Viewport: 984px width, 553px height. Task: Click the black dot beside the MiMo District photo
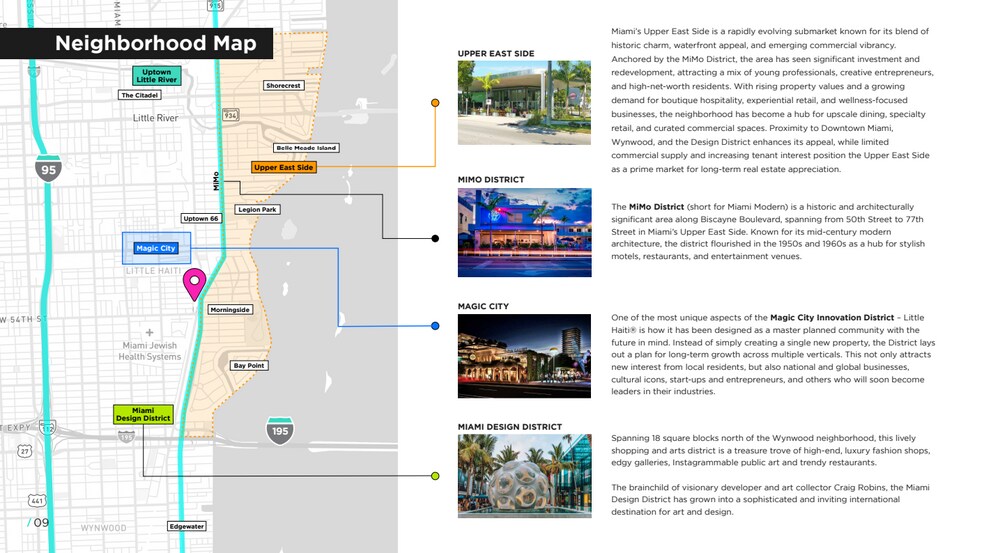coord(435,239)
